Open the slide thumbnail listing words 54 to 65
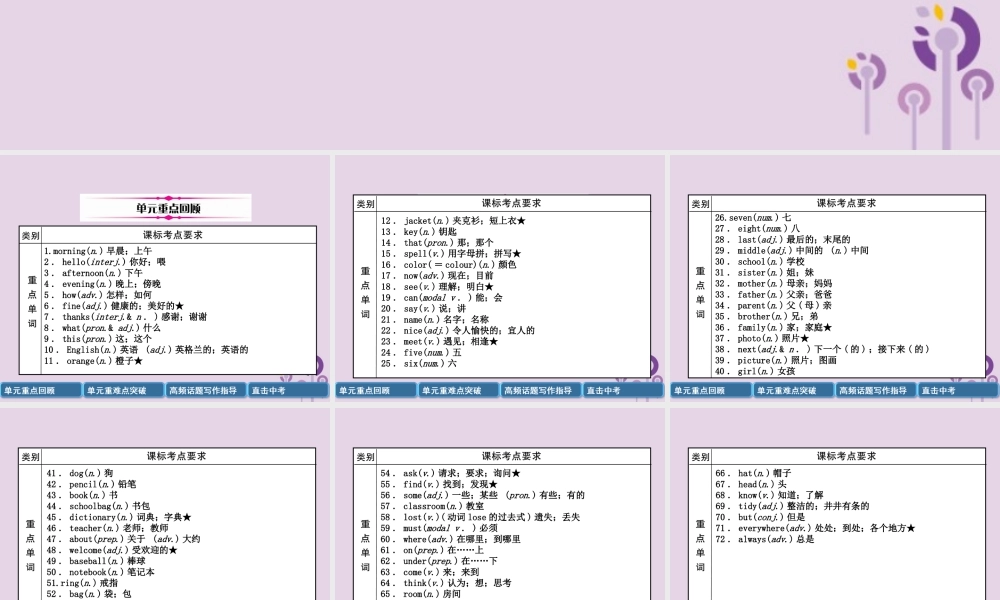 (500, 504)
